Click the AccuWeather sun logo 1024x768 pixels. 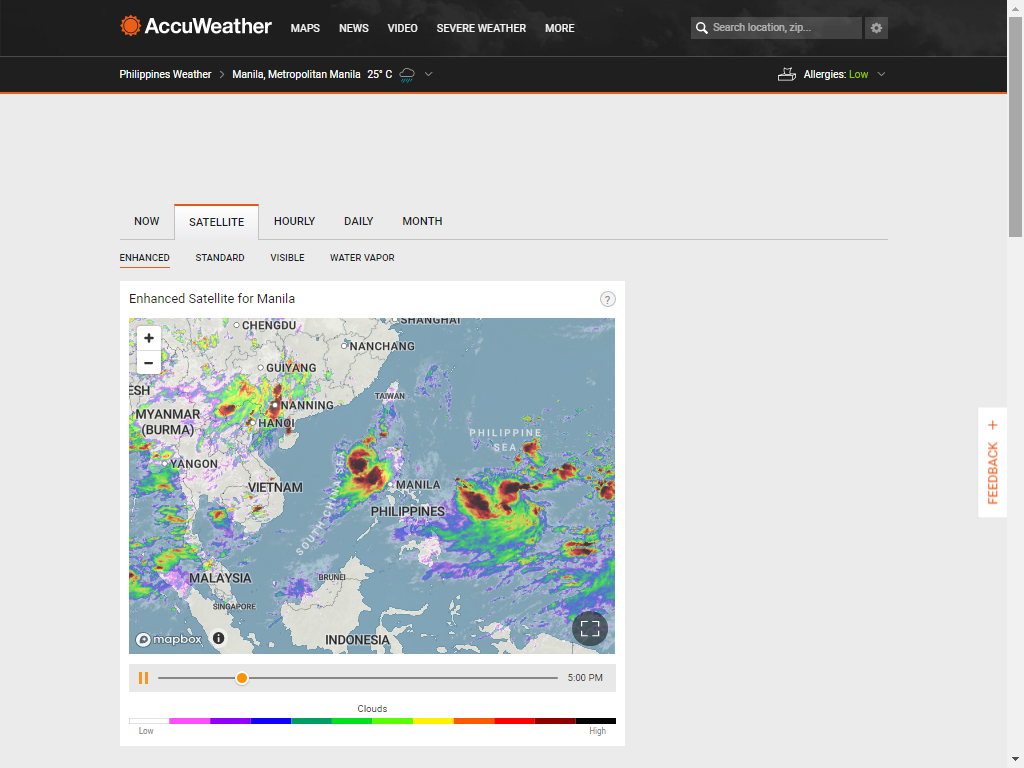(x=130, y=26)
